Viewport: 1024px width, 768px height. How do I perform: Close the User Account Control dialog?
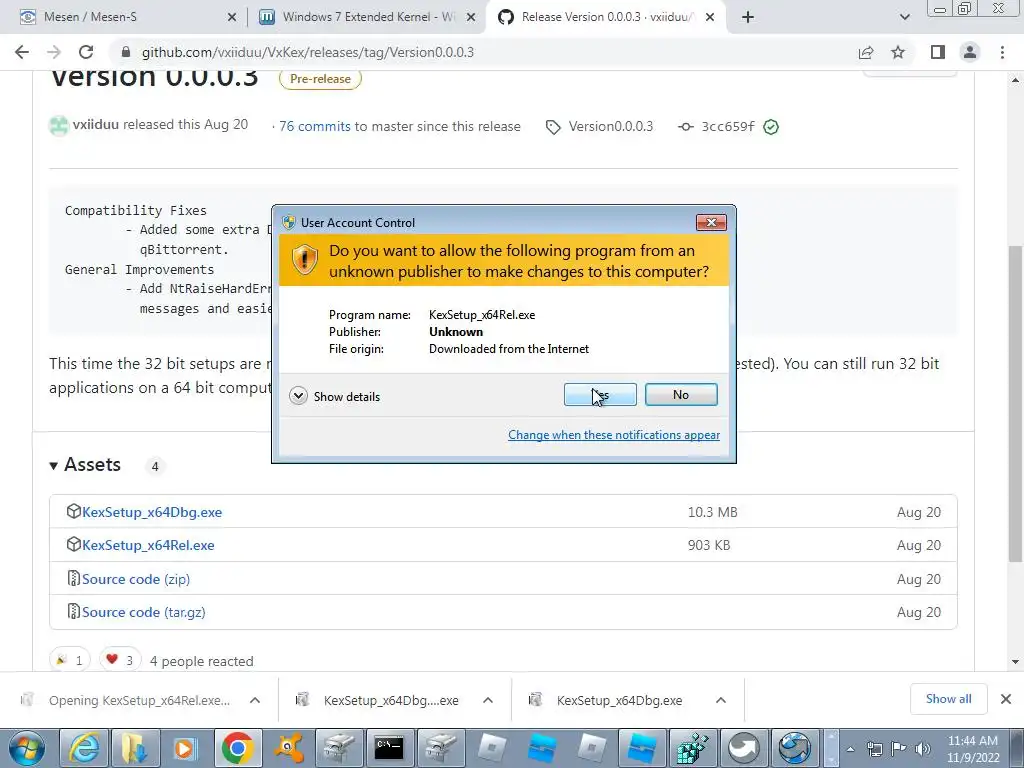coord(711,223)
